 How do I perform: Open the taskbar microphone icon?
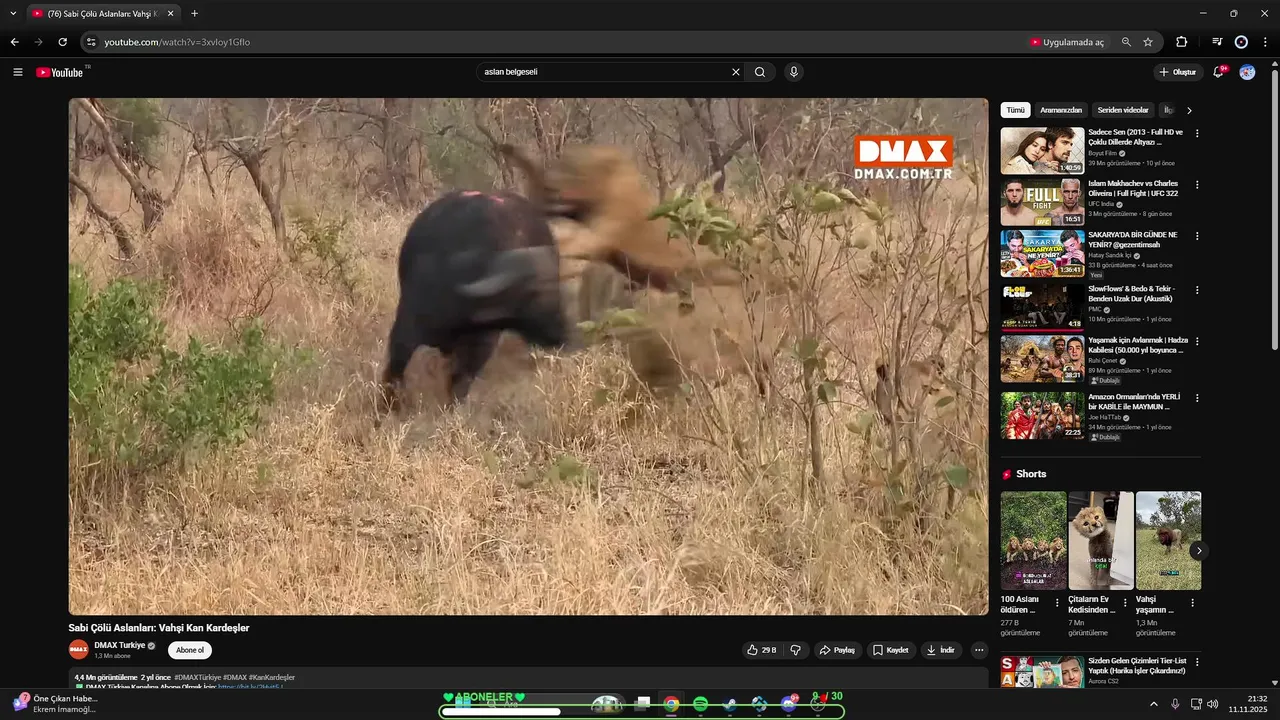coord(1175,704)
